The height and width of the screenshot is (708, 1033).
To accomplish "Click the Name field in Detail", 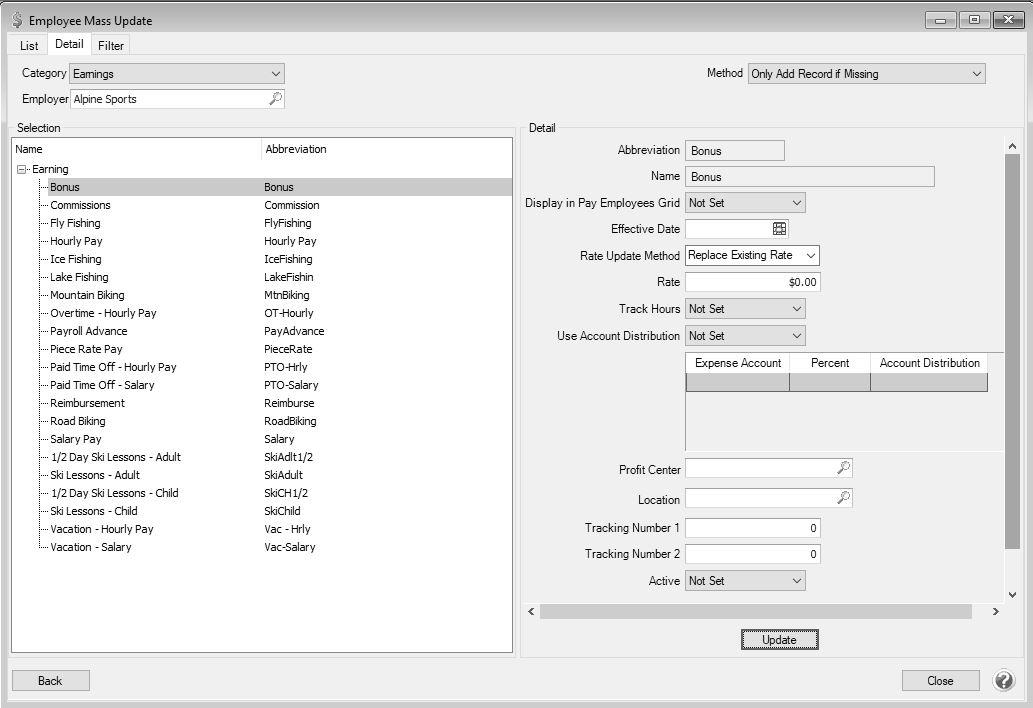I will [810, 177].
